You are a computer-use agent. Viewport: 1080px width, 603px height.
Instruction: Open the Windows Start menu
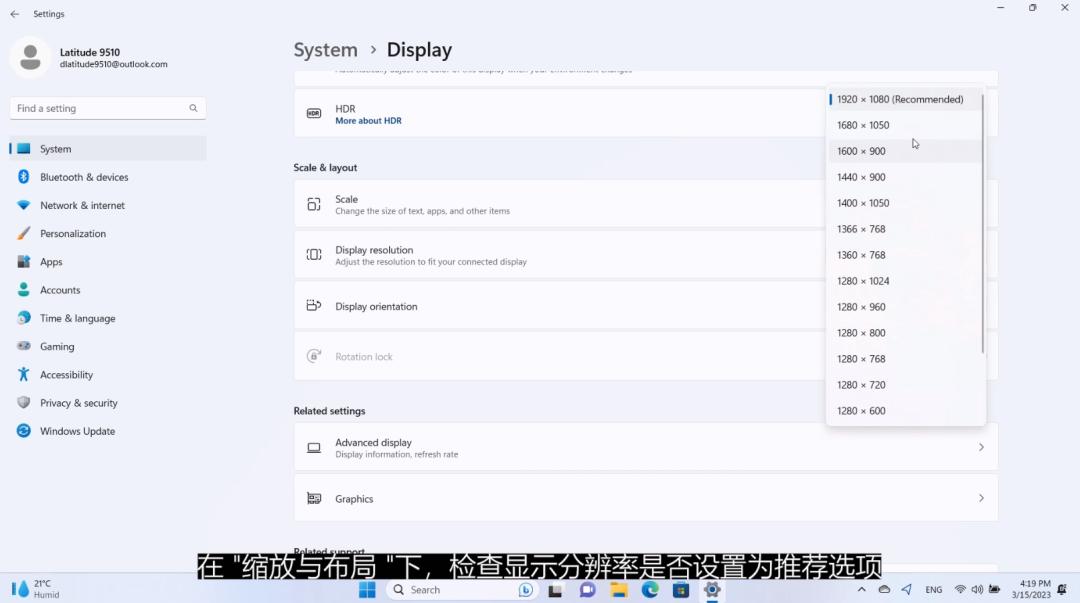coord(367,590)
